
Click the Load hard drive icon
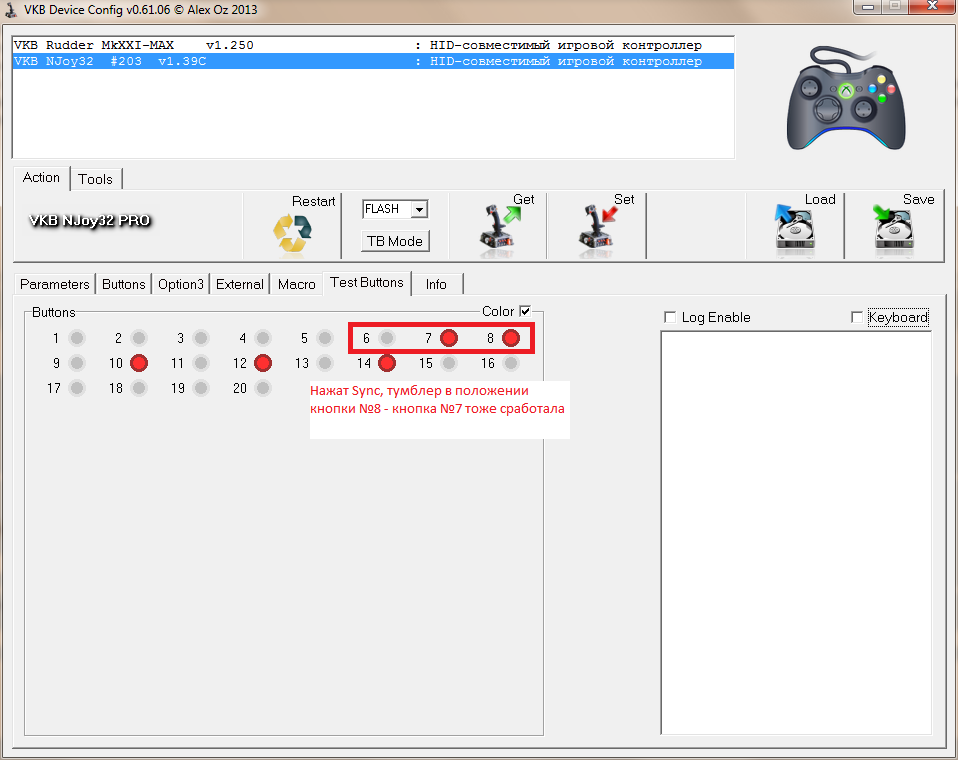(794, 230)
